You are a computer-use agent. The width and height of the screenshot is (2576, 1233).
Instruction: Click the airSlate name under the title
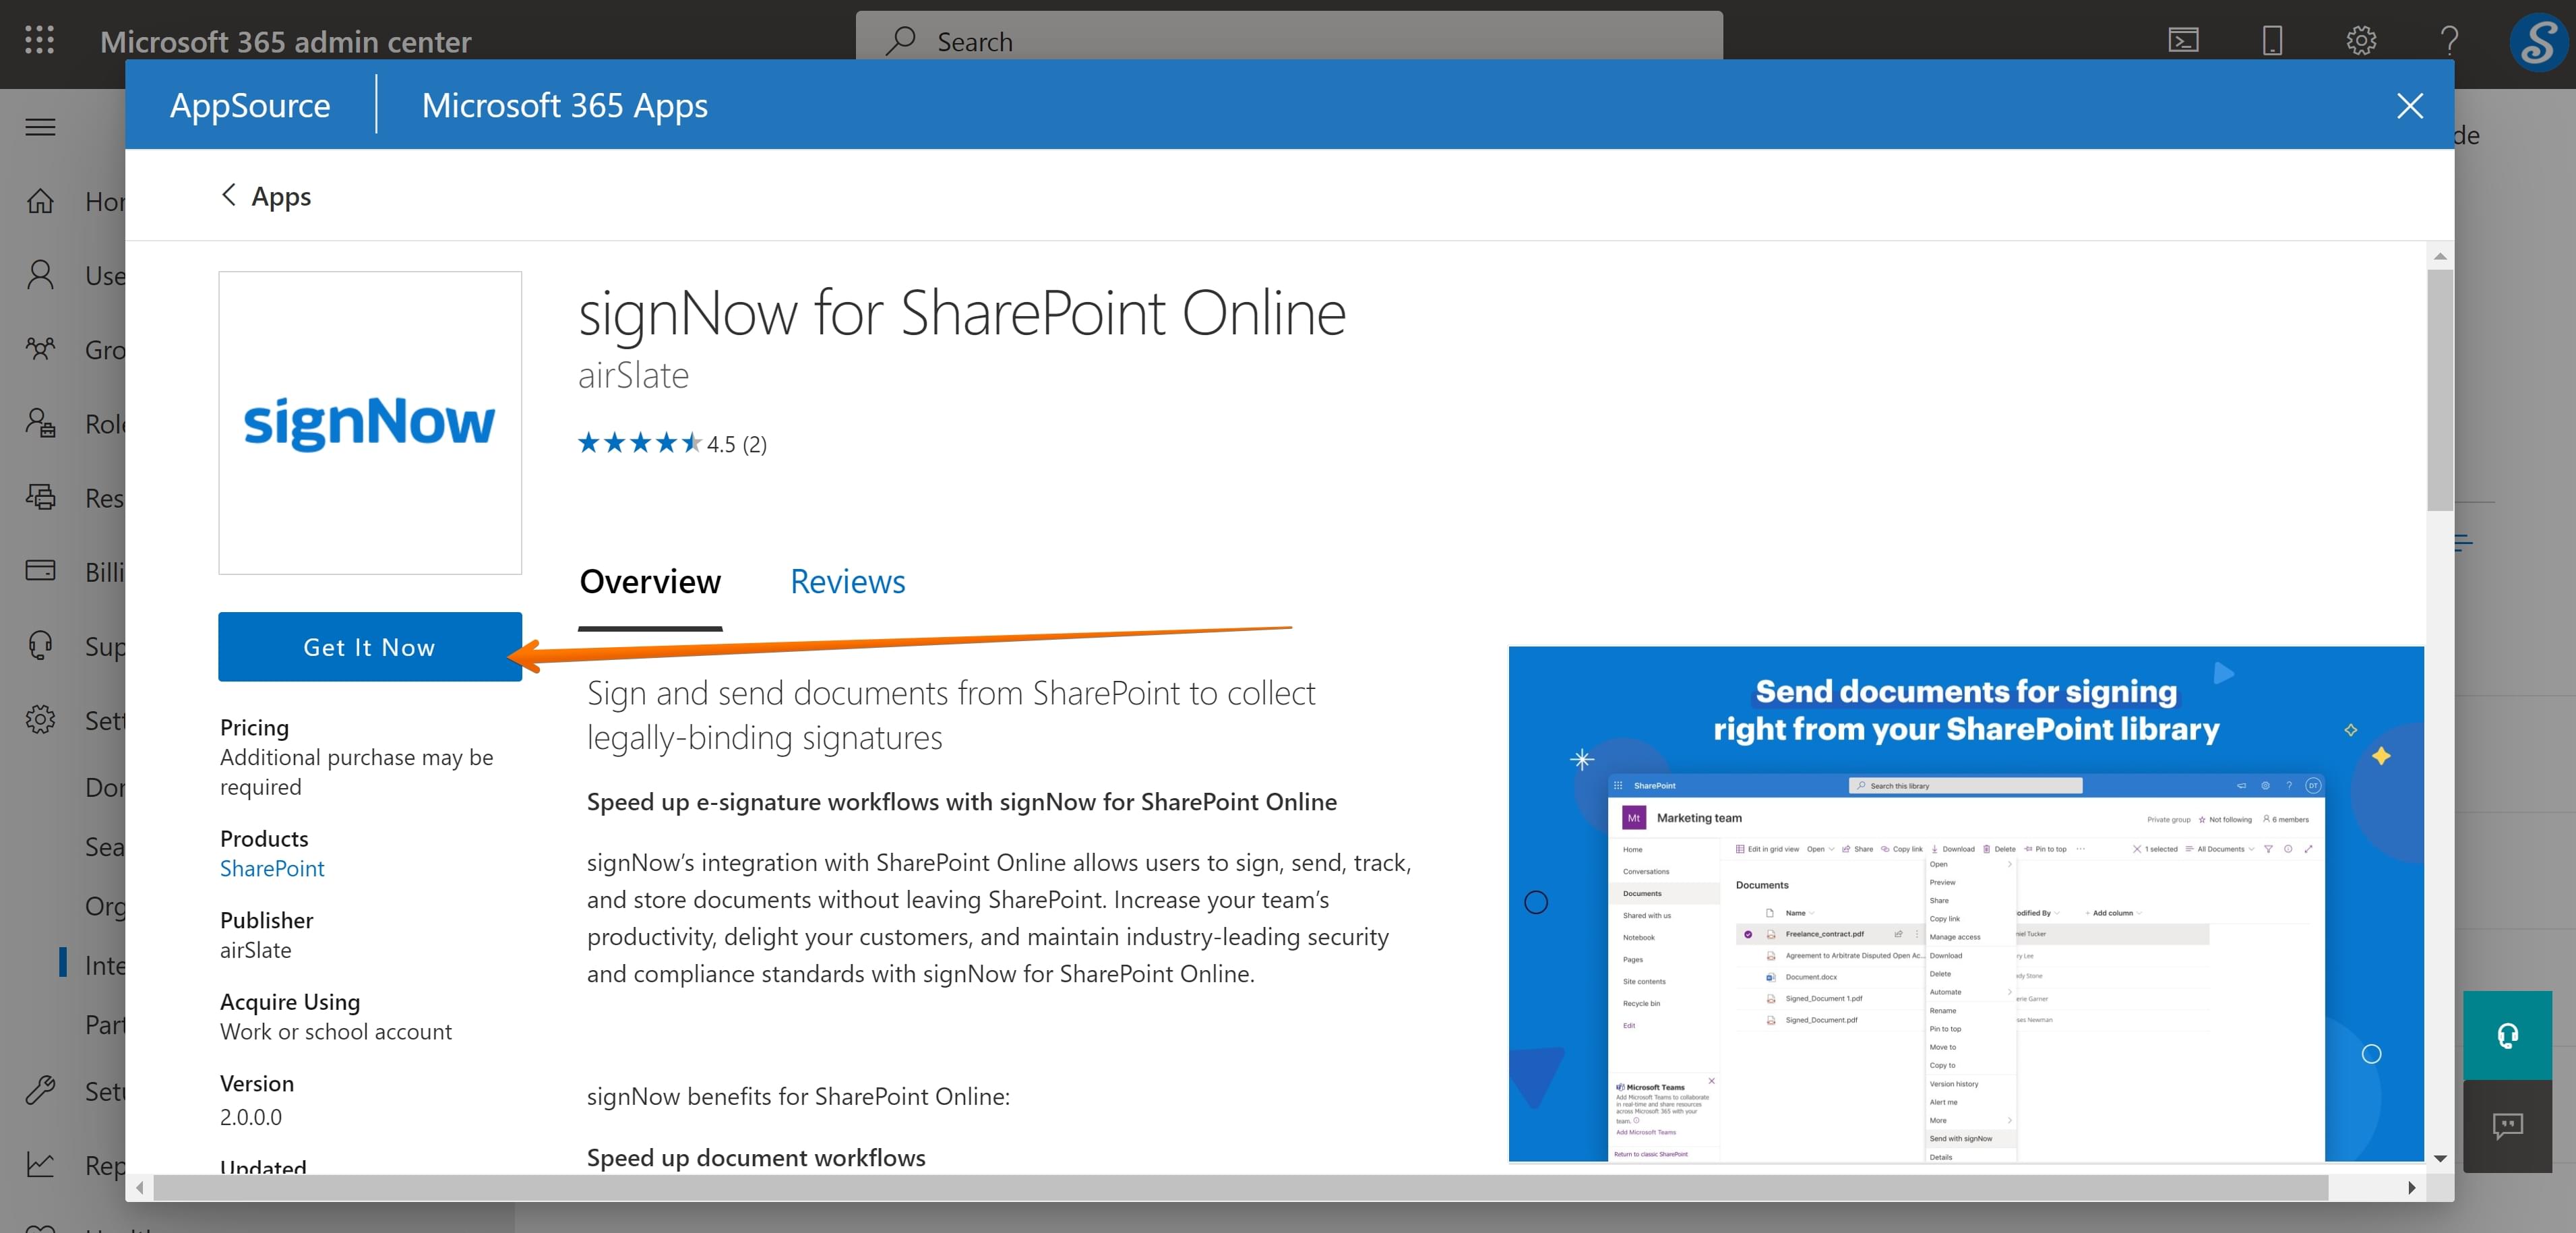tap(634, 375)
